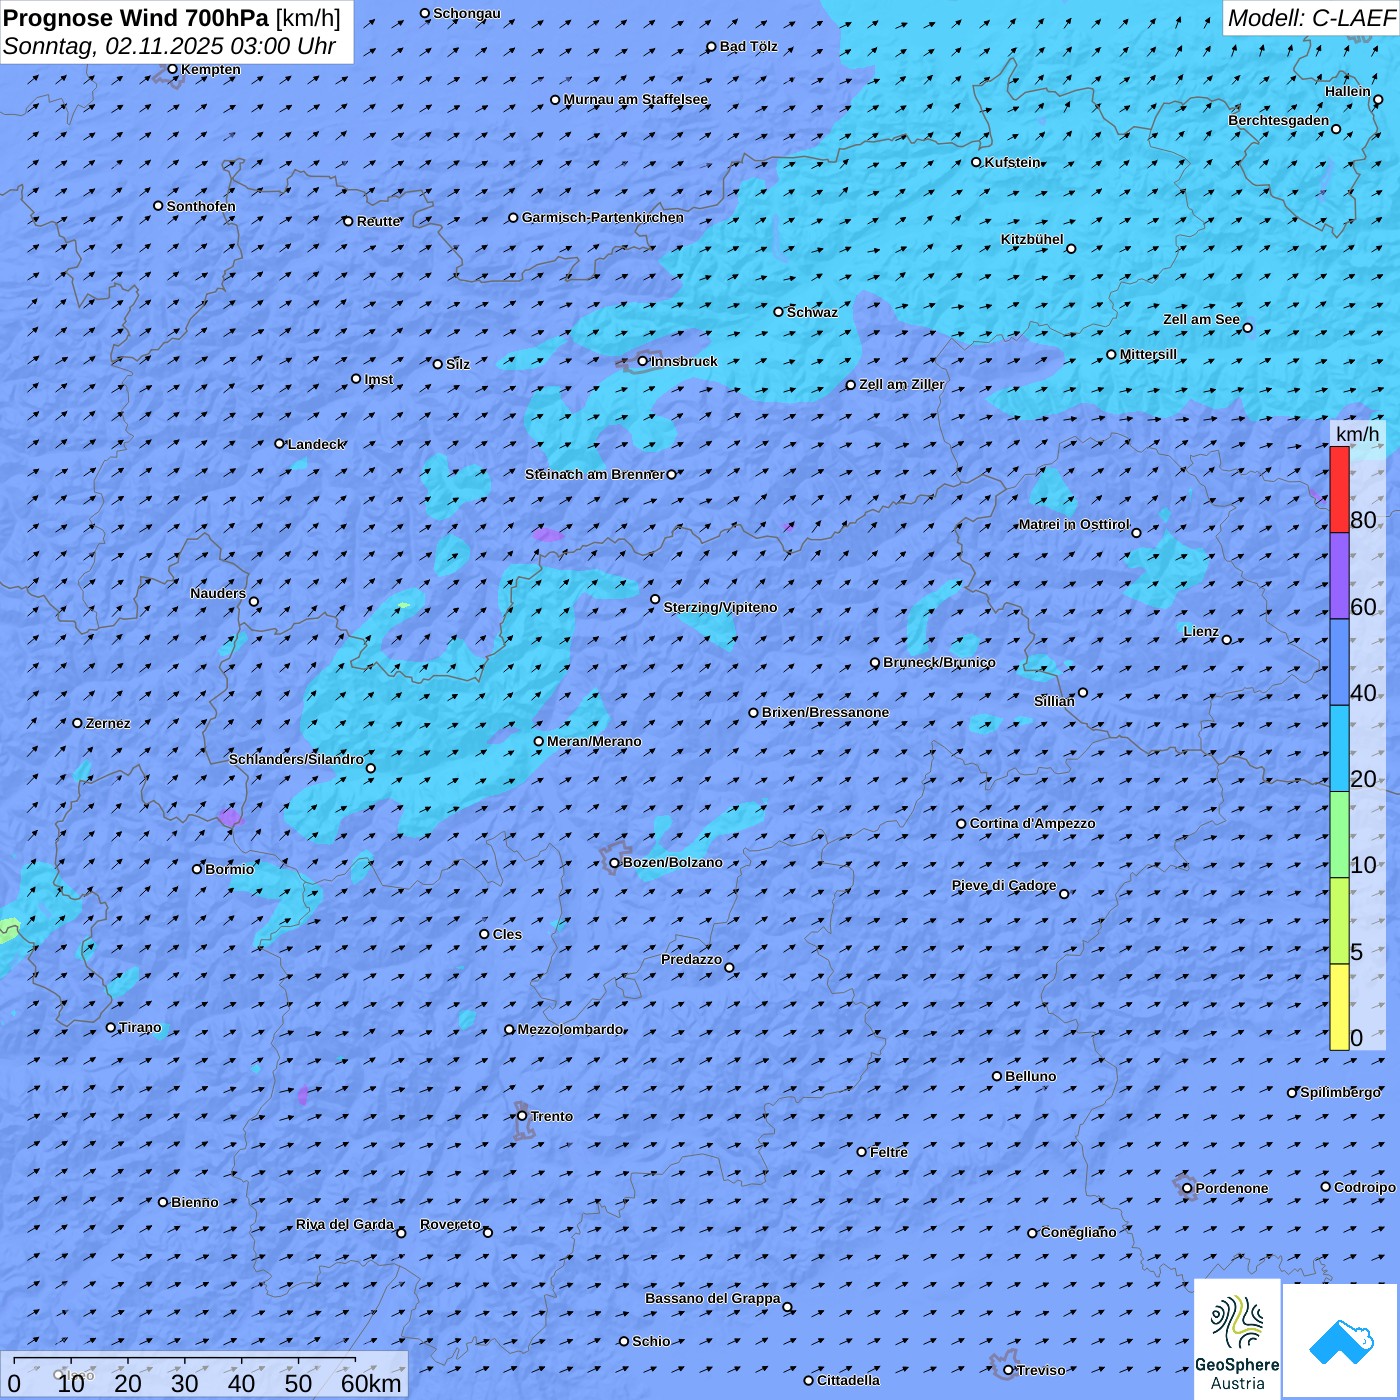Click the "Schlanders/Silandro" city label
The height and width of the screenshot is (1400, 1400).
[x=296, y=759]
